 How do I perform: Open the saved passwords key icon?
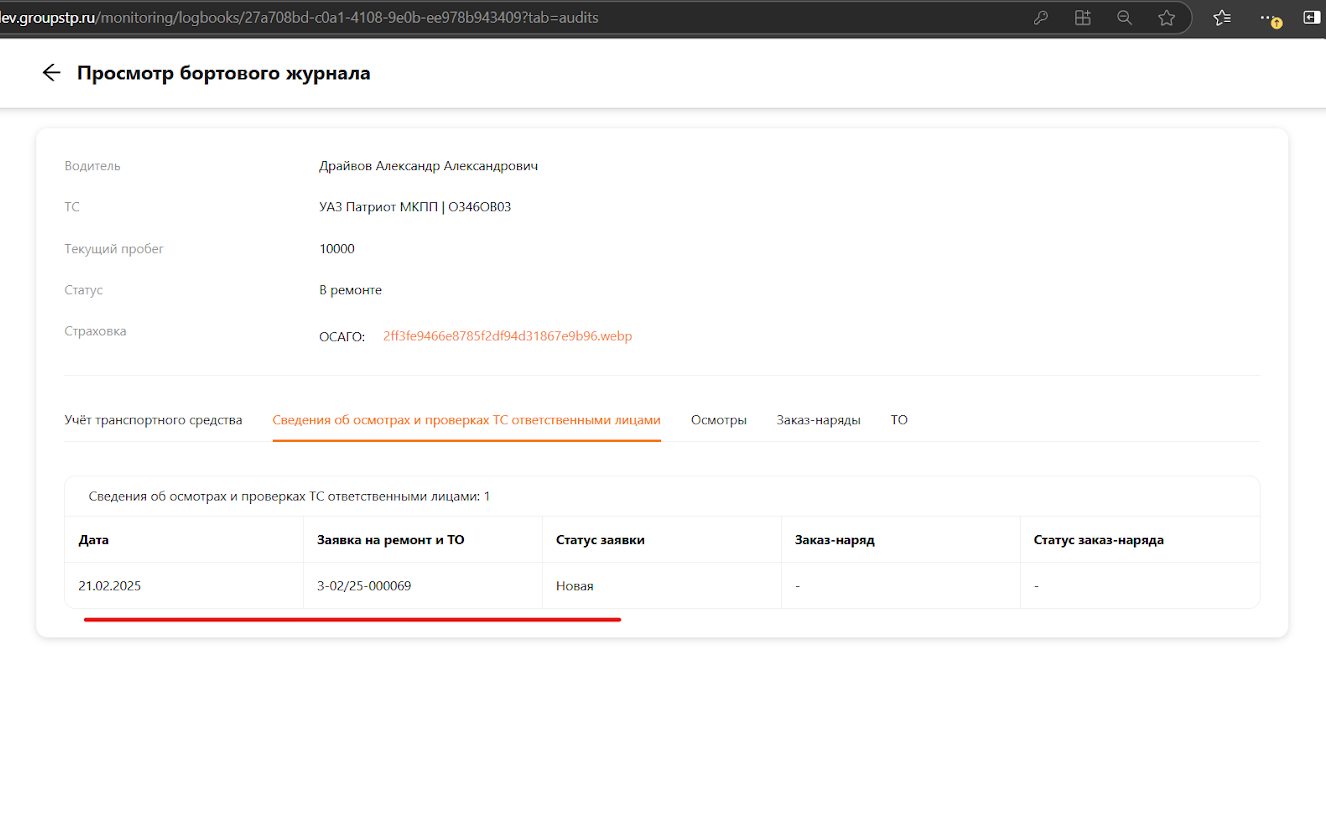[x=1041, y=18]
